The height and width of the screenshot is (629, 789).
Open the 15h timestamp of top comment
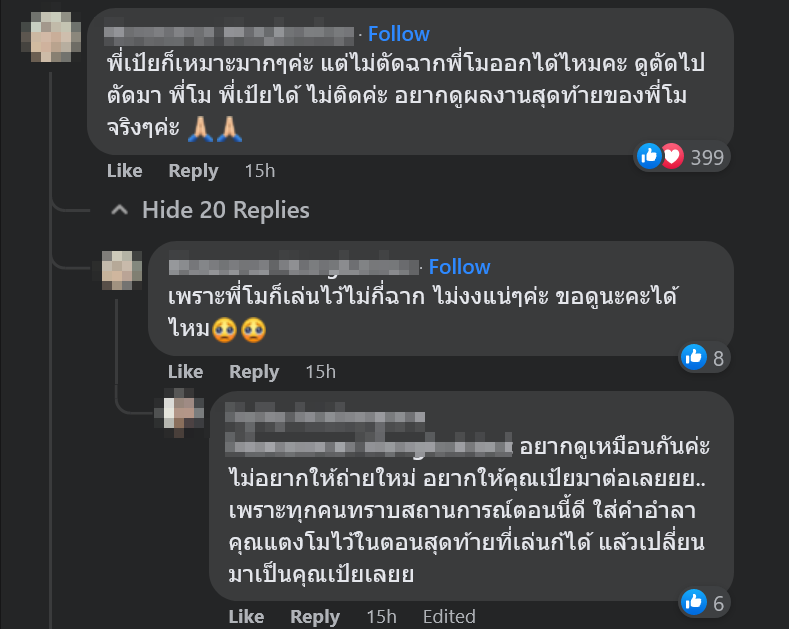point(260,171)
